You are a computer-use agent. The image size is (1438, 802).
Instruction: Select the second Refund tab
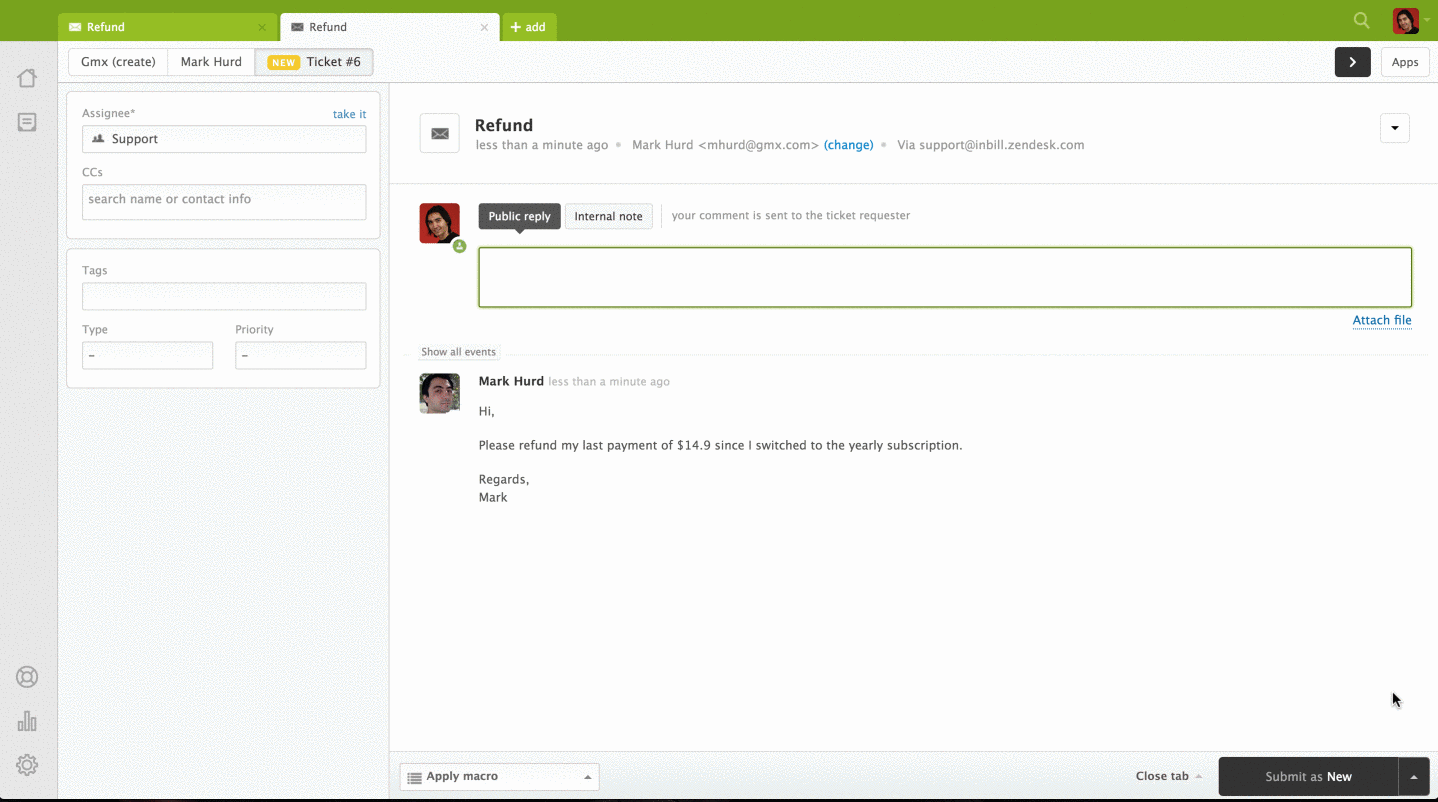pos(389,27)
